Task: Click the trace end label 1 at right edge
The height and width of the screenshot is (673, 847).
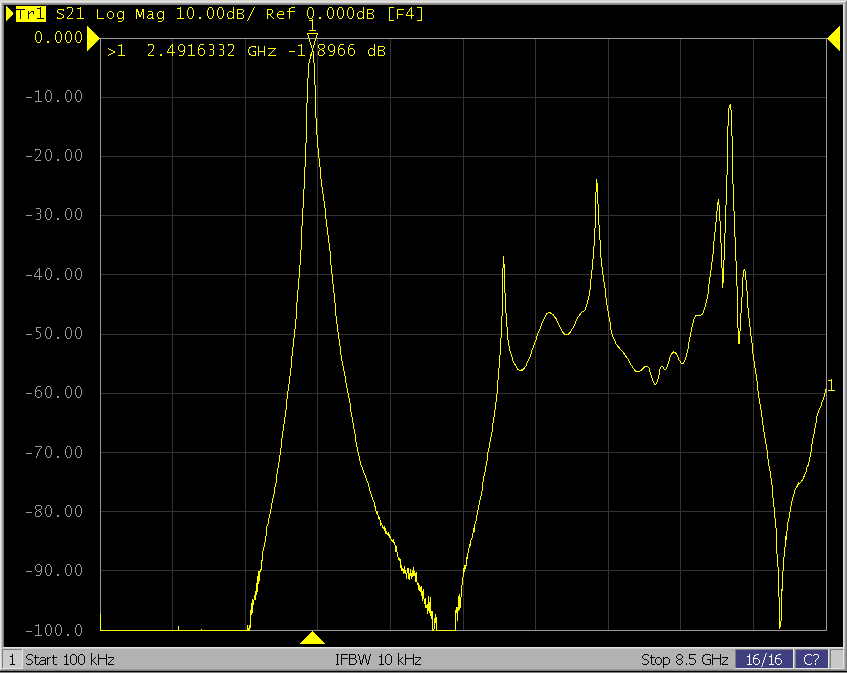Action: point(830,386)
